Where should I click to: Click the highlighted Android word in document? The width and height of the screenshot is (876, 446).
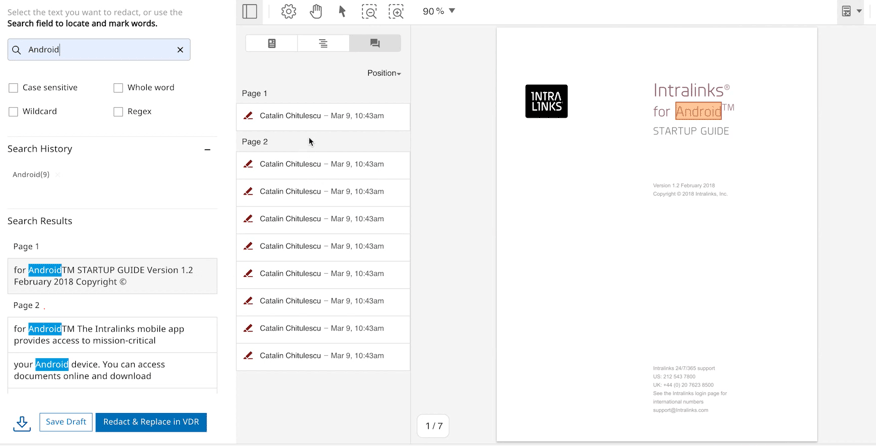698,111
